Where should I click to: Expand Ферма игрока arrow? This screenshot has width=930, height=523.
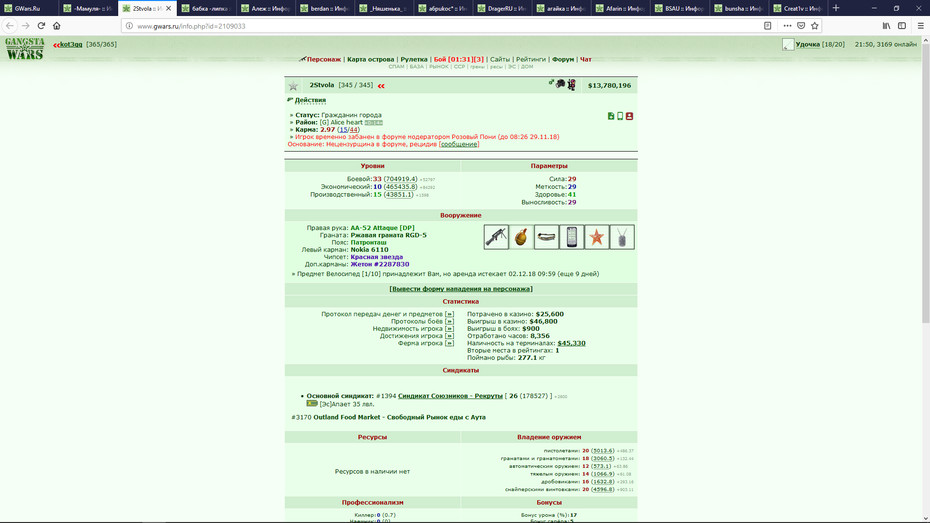(x=449, y=343)
